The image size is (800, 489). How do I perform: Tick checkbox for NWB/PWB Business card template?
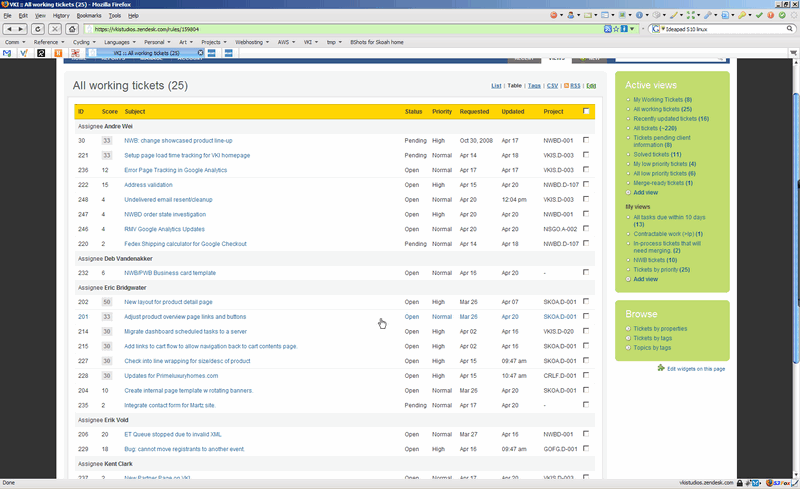(x=586, y=272)
